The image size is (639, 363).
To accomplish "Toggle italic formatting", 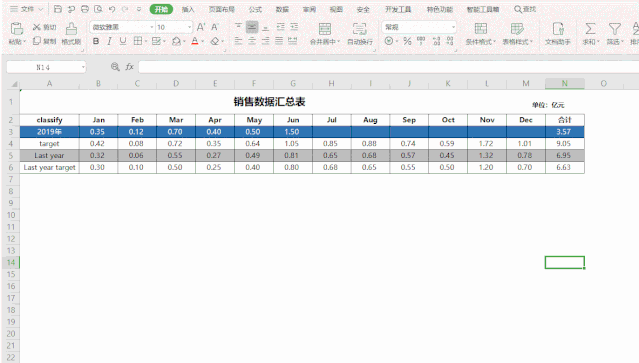I will [109, 41].
